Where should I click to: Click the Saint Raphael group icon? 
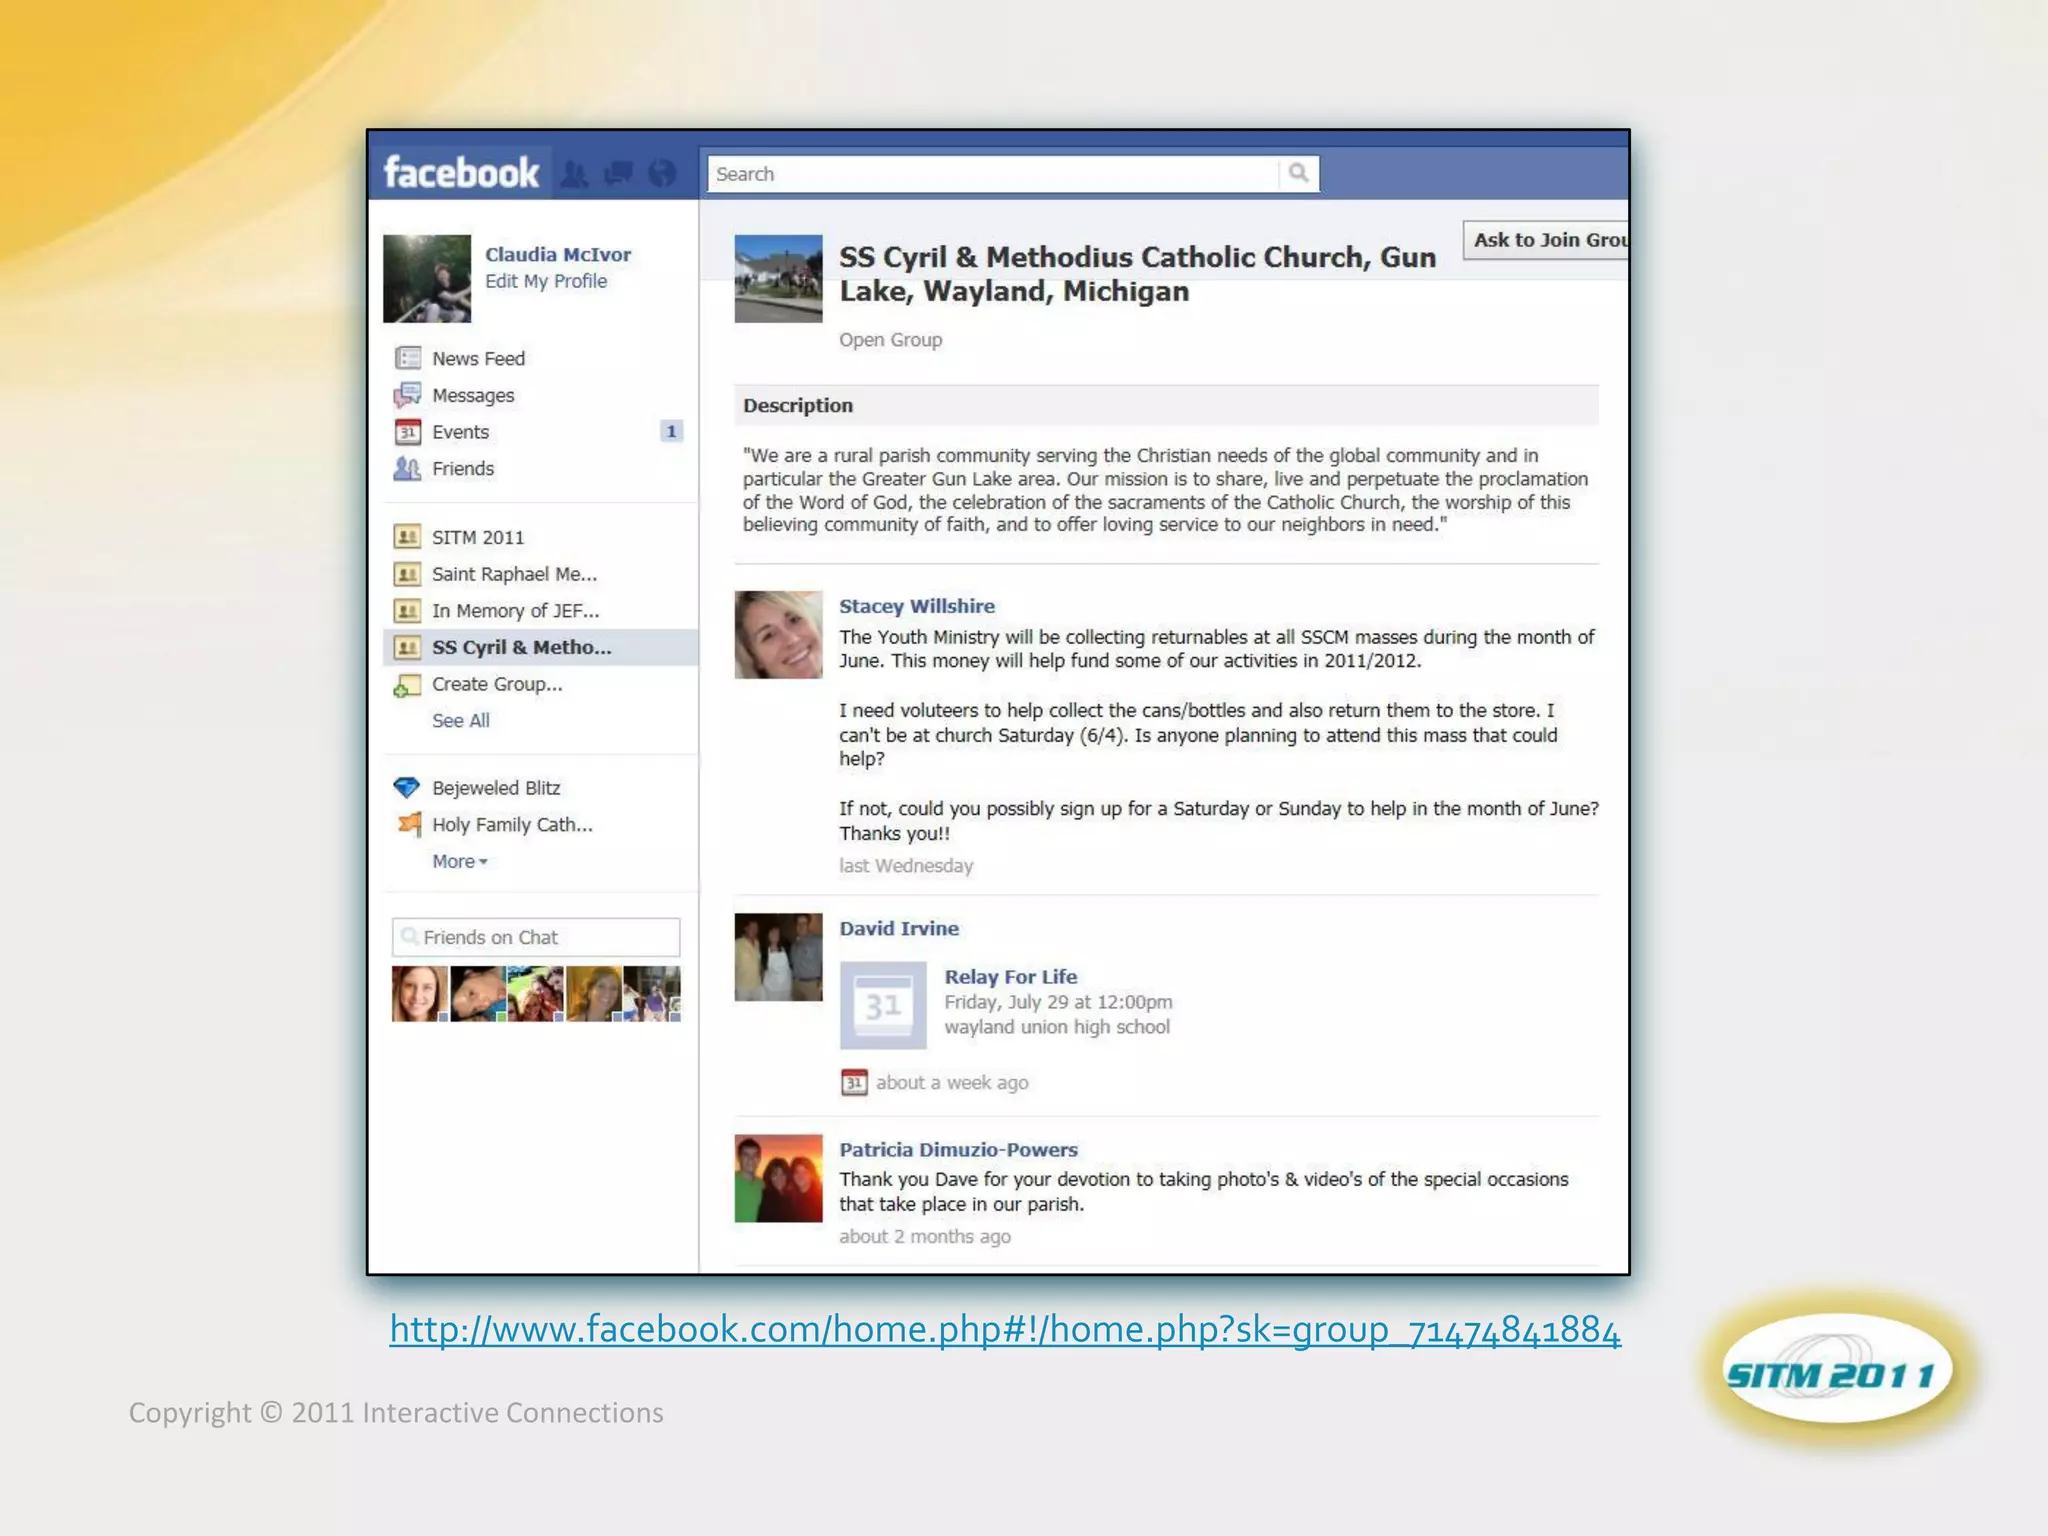[x=407, y=574]
